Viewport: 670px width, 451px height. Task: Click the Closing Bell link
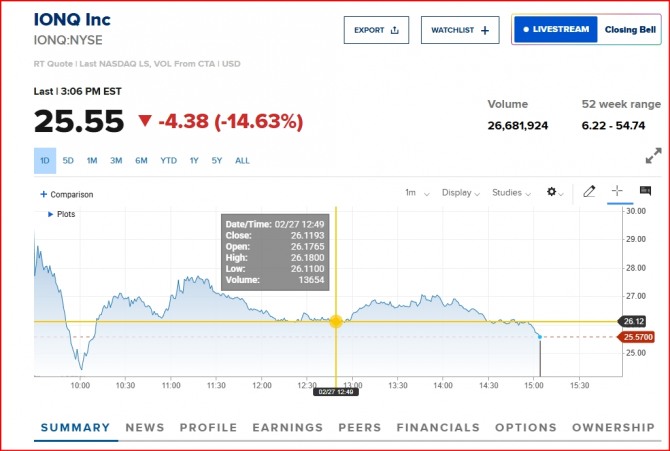pos(630,30)
